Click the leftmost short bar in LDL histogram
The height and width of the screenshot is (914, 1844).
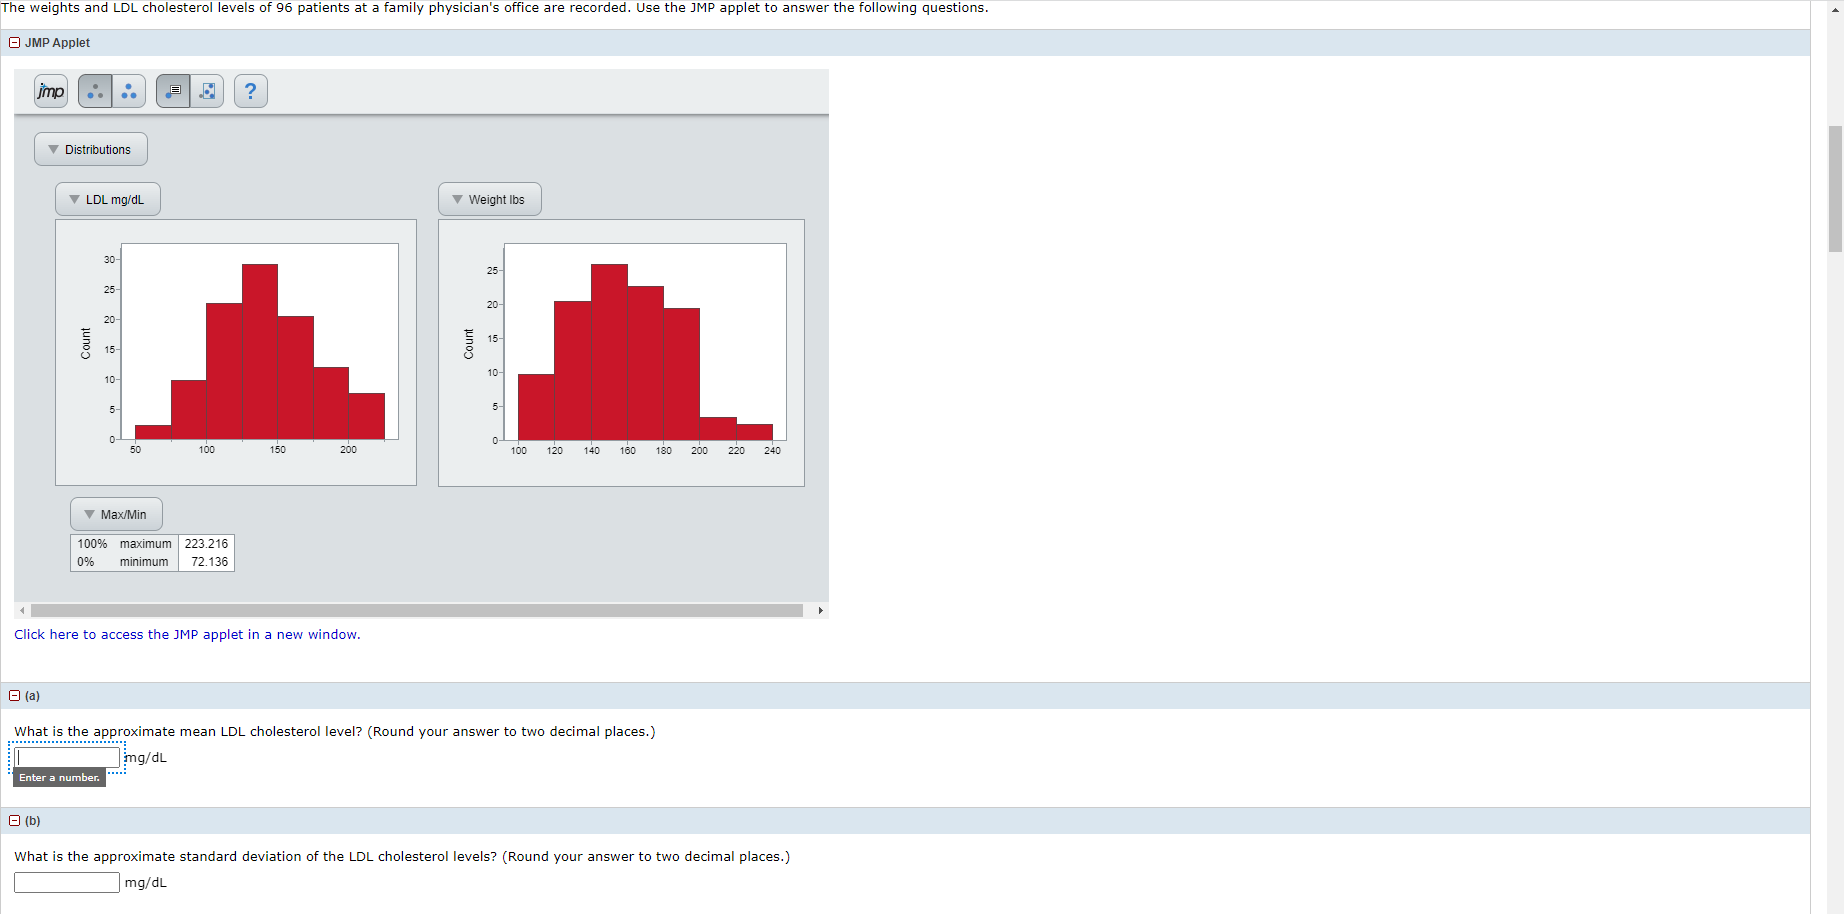(x=153, y=432)
